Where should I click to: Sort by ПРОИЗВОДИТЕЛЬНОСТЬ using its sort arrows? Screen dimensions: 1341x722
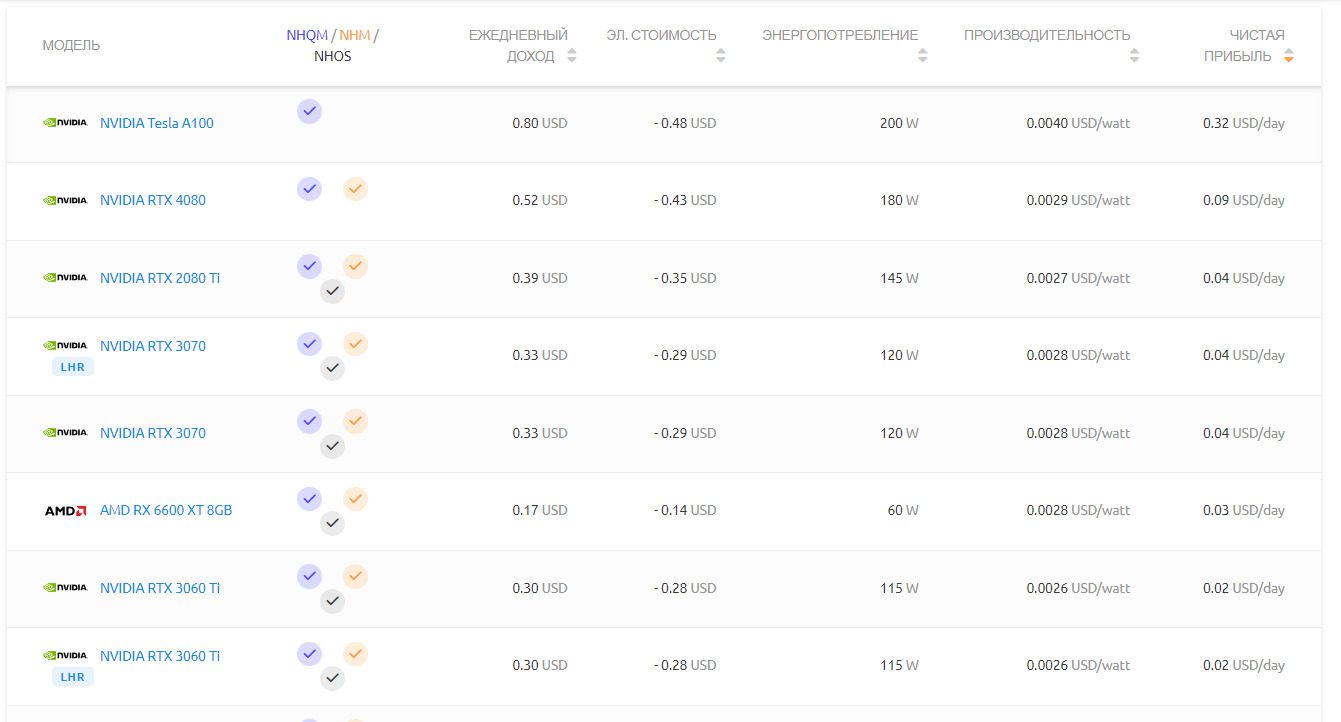pyautogui.click(x=1134, y=56)
